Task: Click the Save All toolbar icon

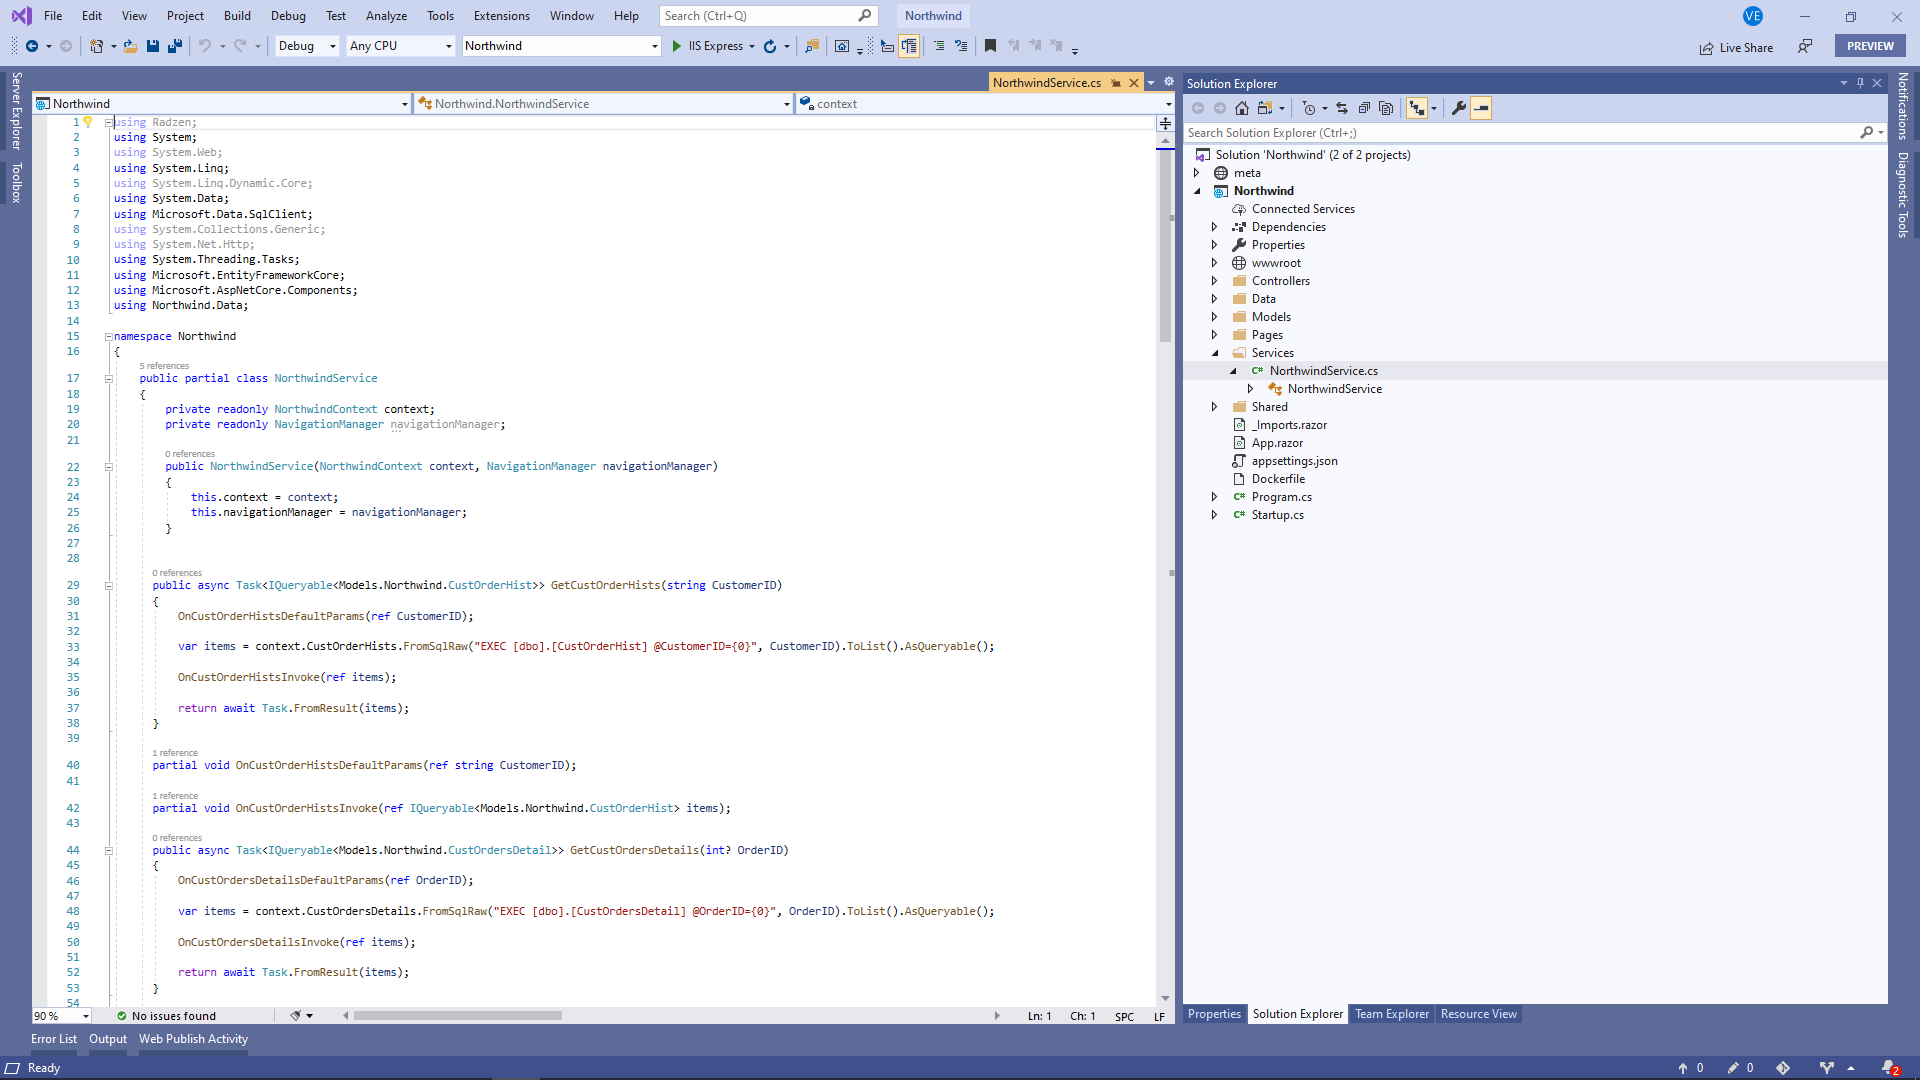Action: pos(175,46)
